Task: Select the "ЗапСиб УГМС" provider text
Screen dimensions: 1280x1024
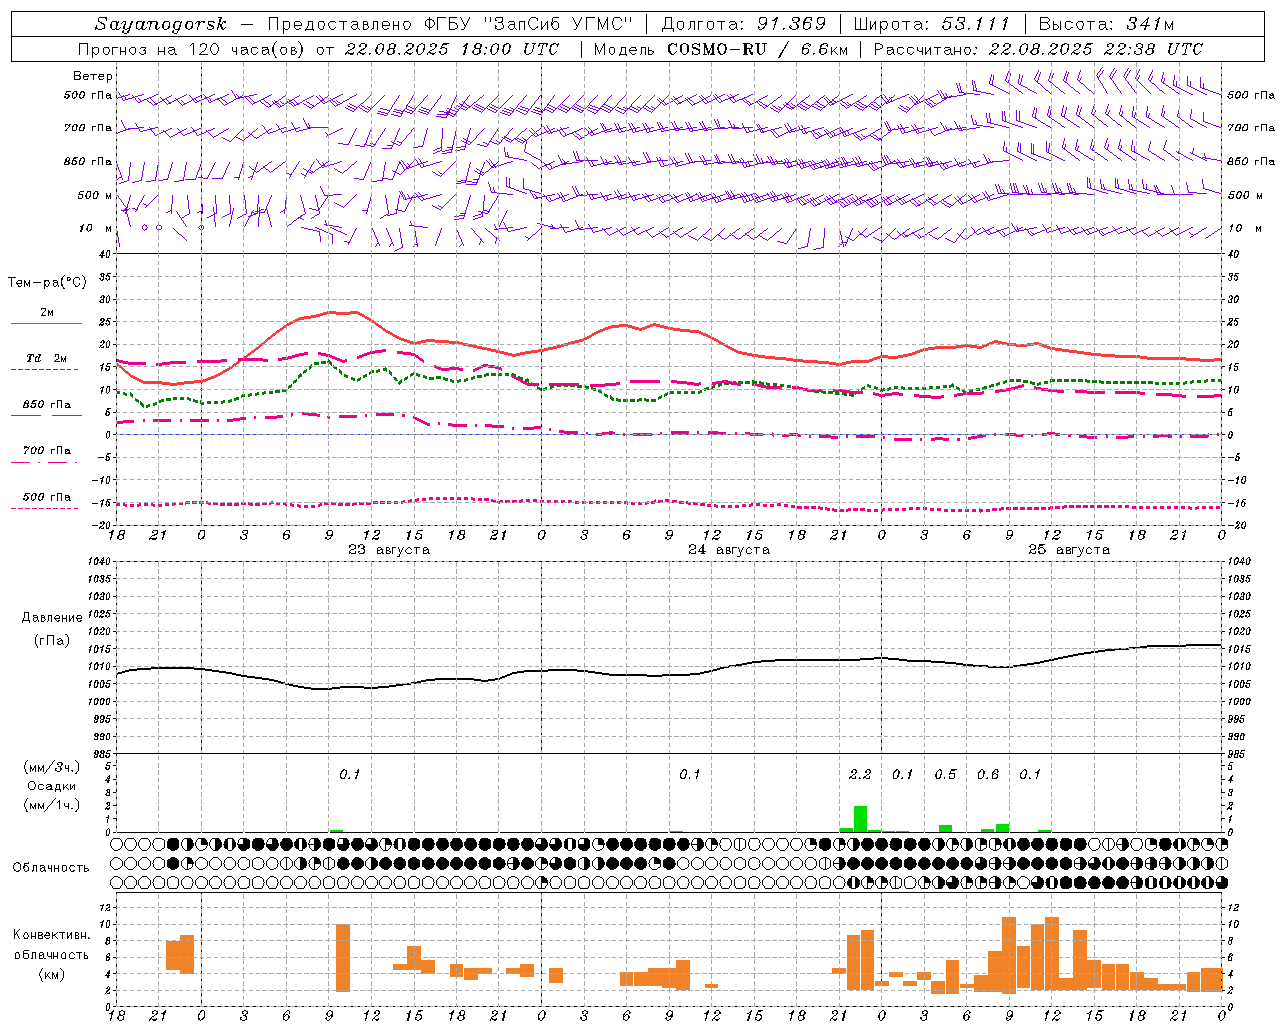Action: click(558, 24)
